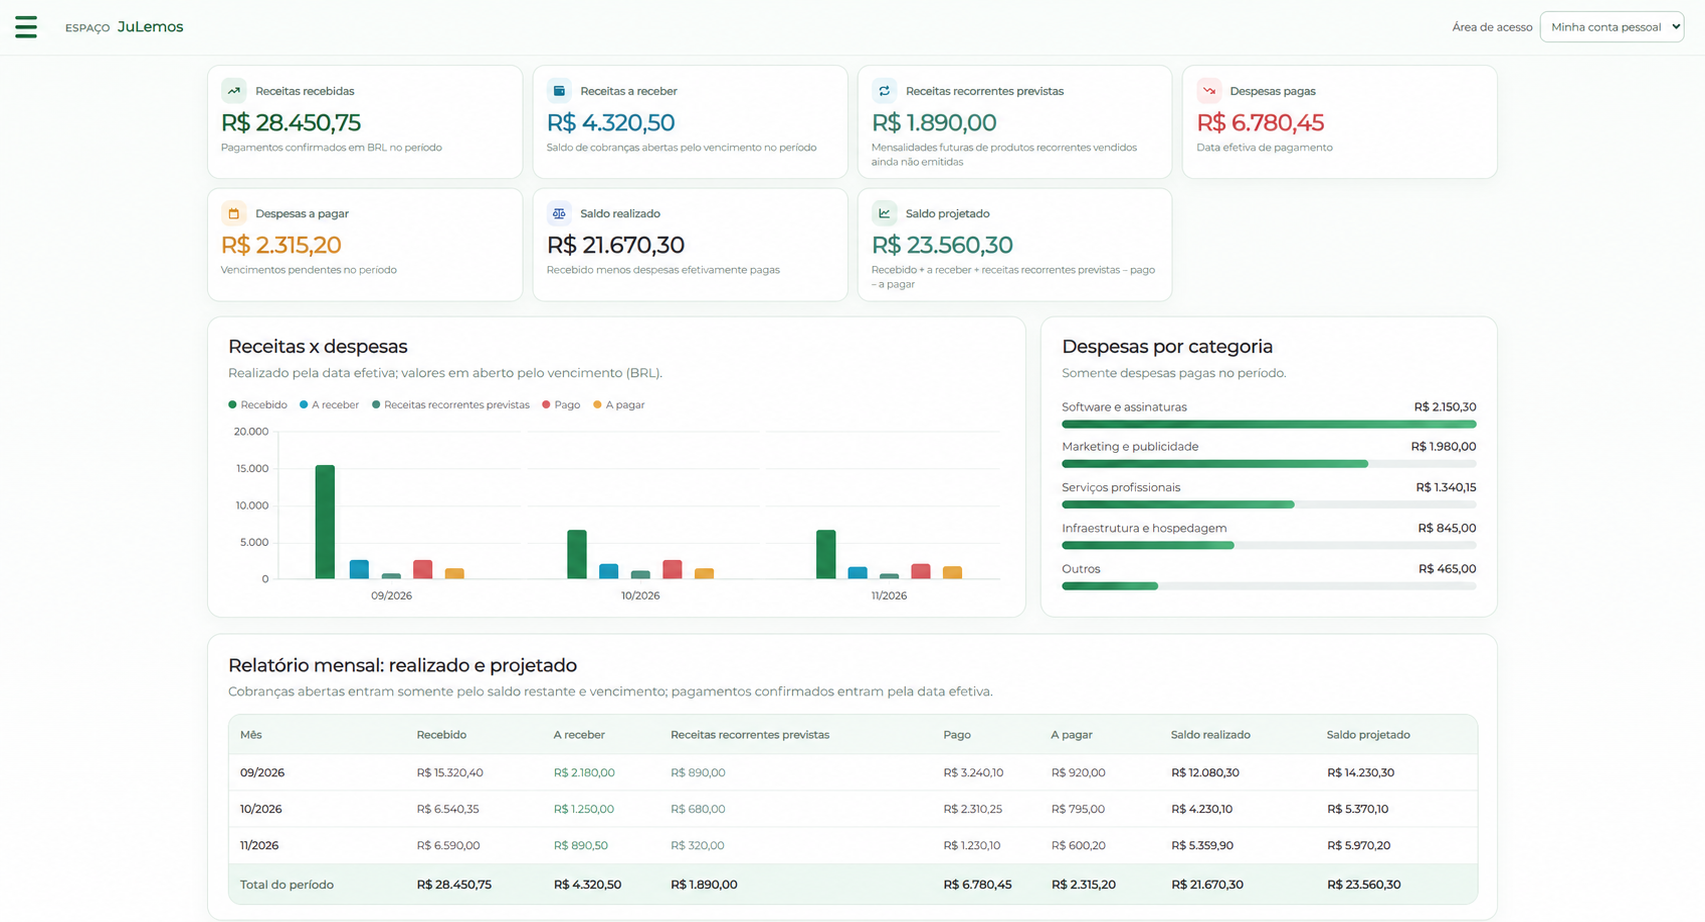
Task: Click the Total do período row label
Action: point(287,885)
